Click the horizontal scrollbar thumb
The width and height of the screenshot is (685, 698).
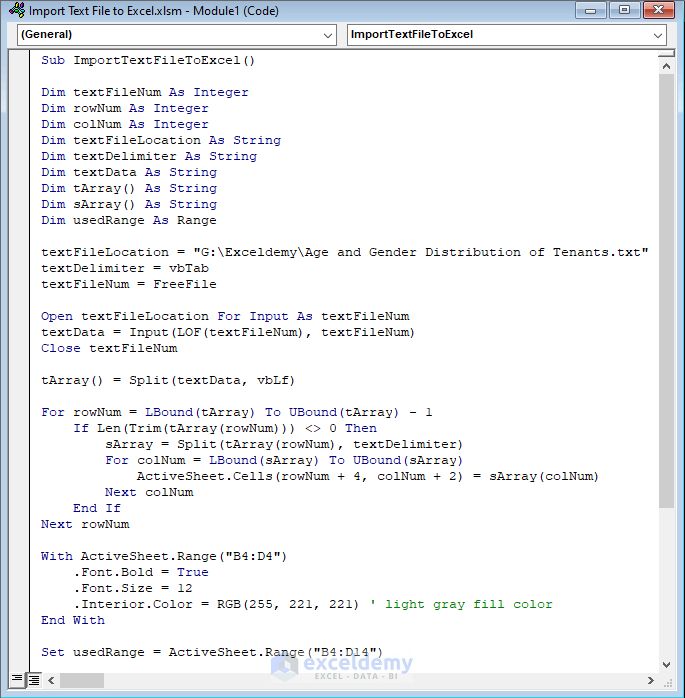point(82,680)
